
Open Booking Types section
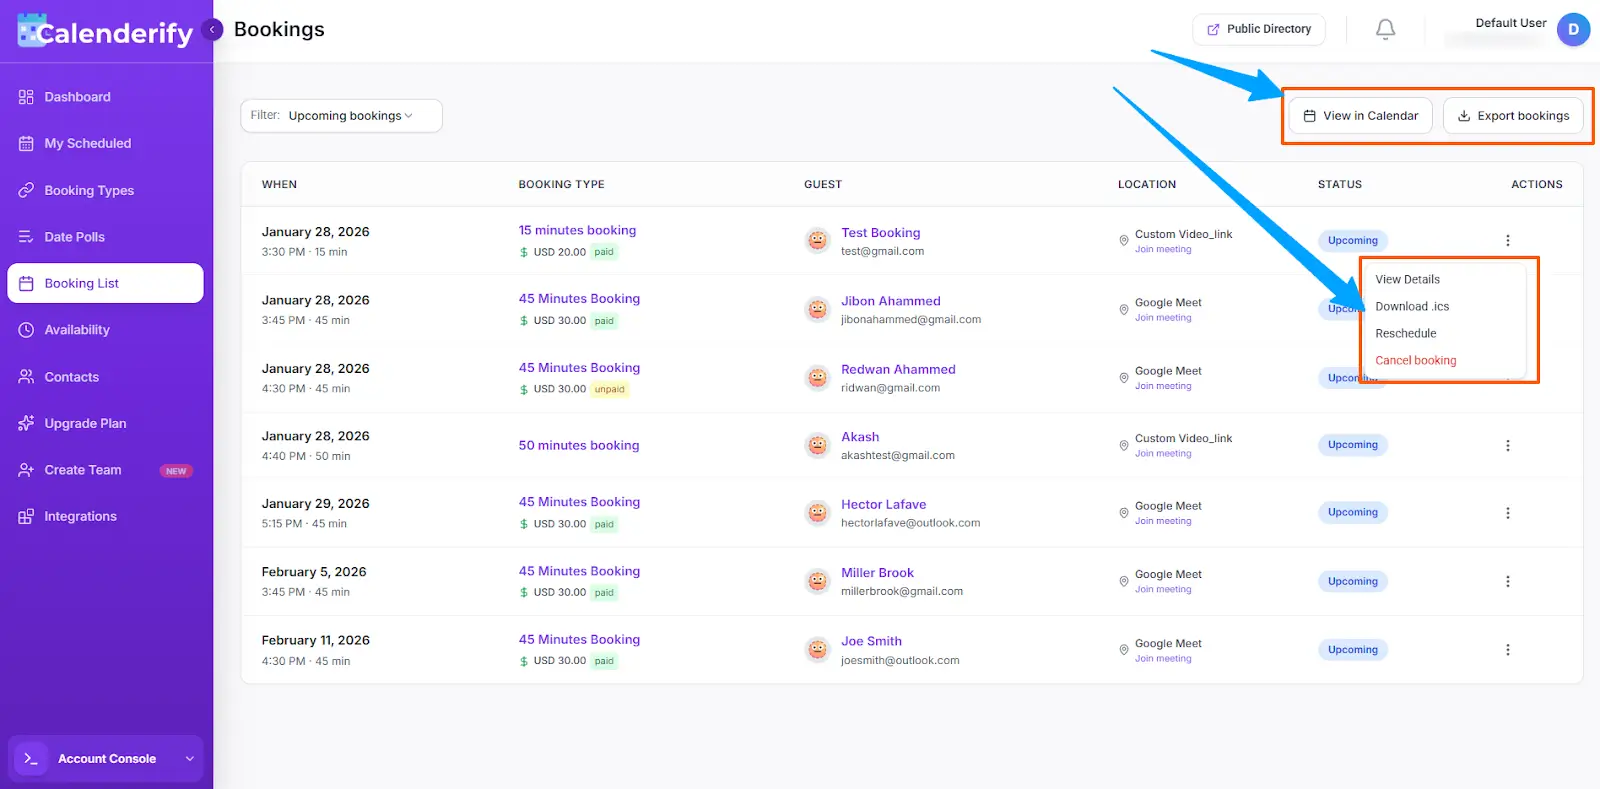click(106, 190)
